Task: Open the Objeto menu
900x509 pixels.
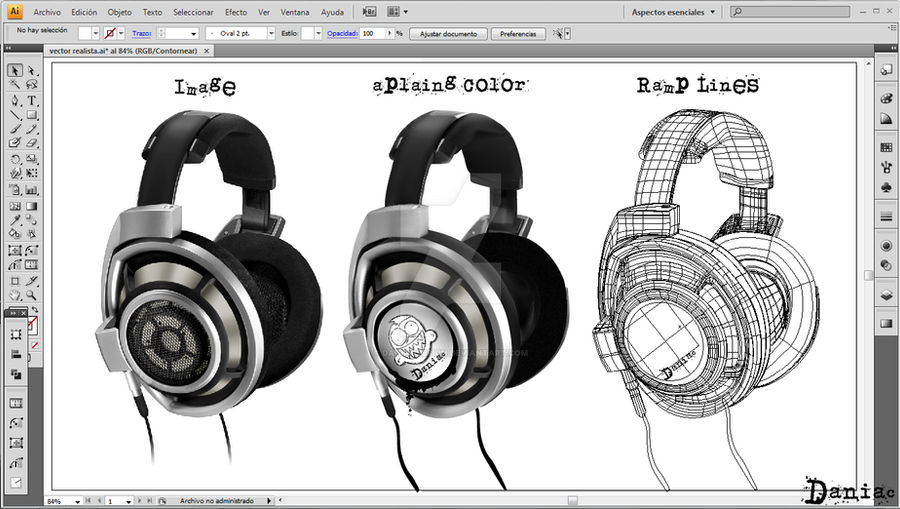Action: pos(119,12)
